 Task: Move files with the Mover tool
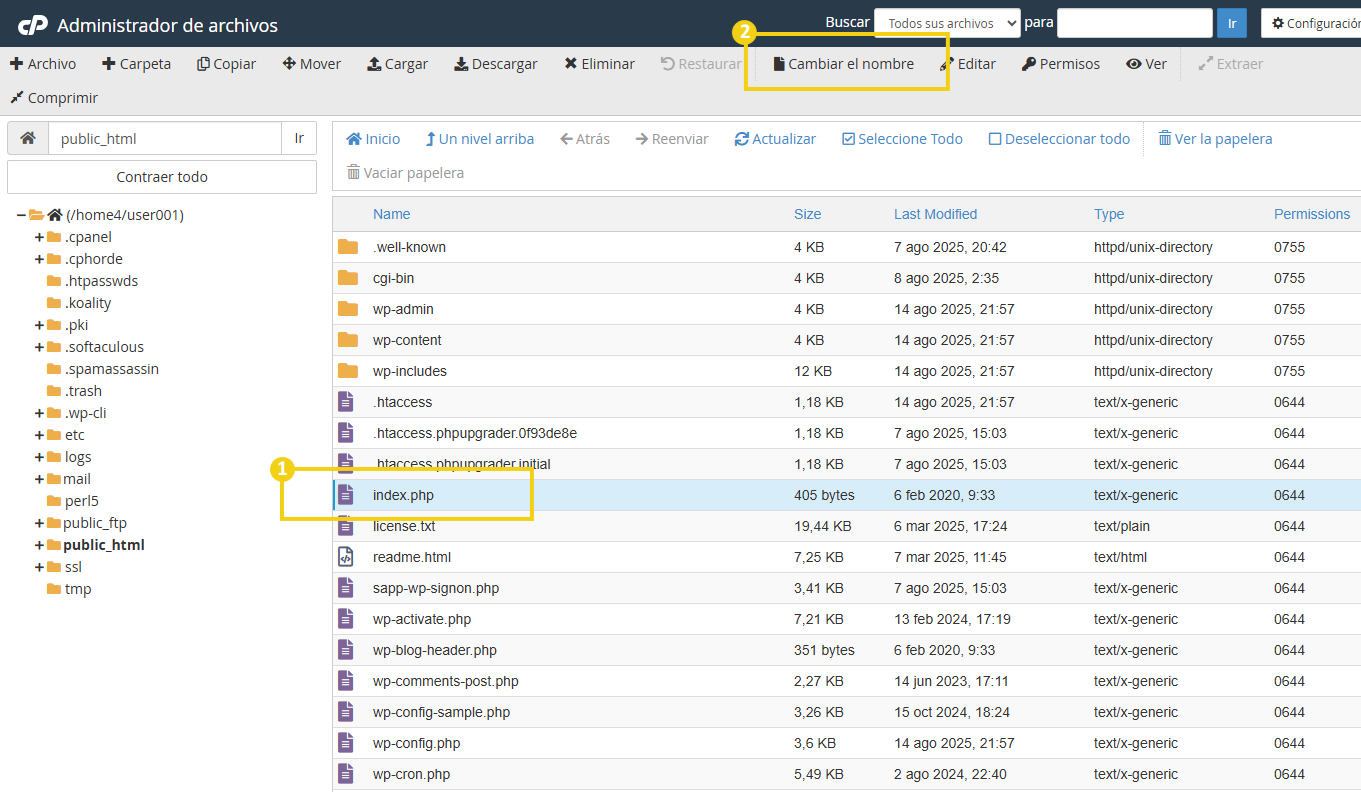pos(311,63)
